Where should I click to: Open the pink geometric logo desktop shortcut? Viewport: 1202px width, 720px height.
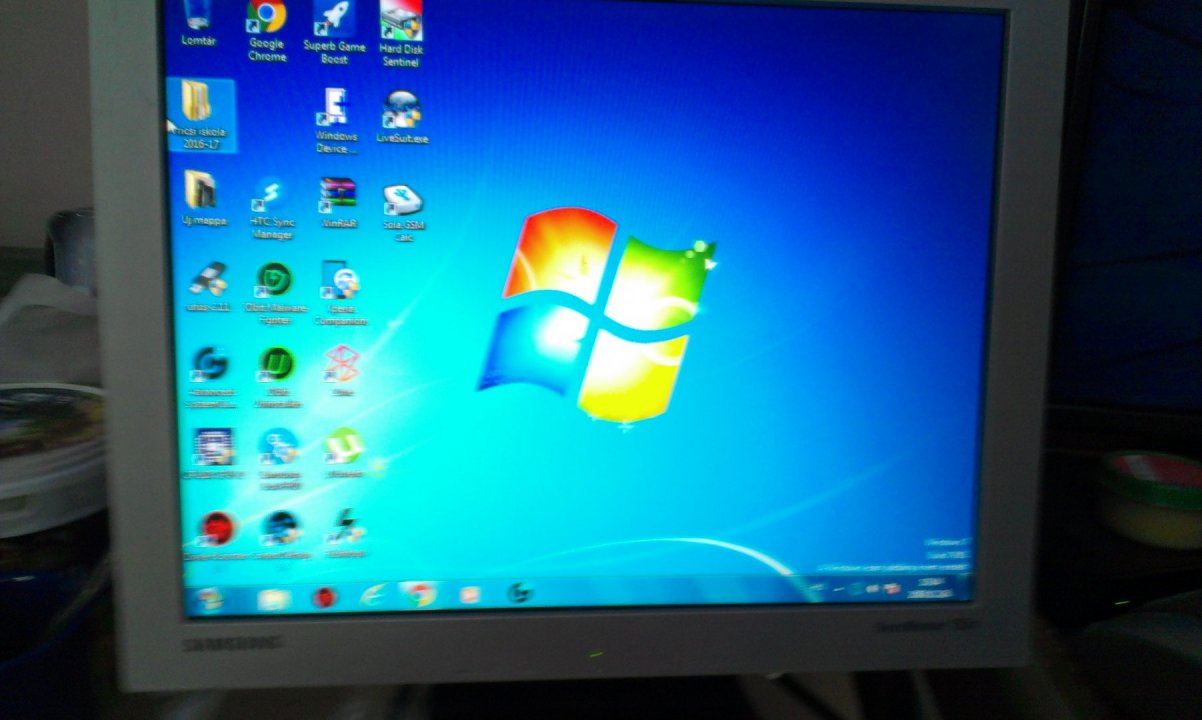(x=341, y=371)
